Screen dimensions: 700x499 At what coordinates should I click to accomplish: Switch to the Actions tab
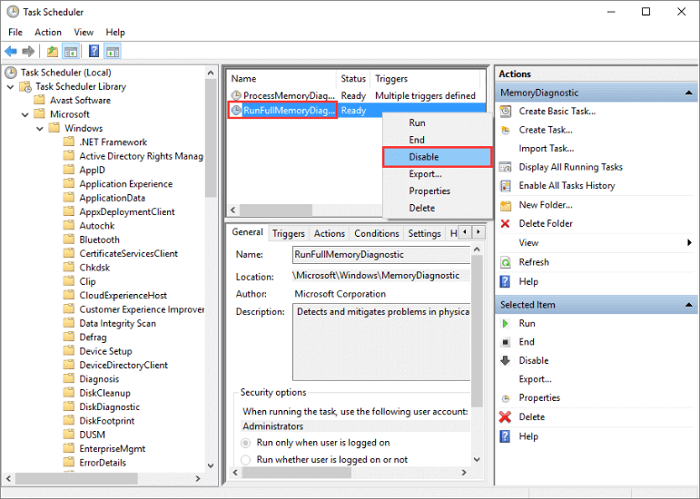click(x=329, y=233)
